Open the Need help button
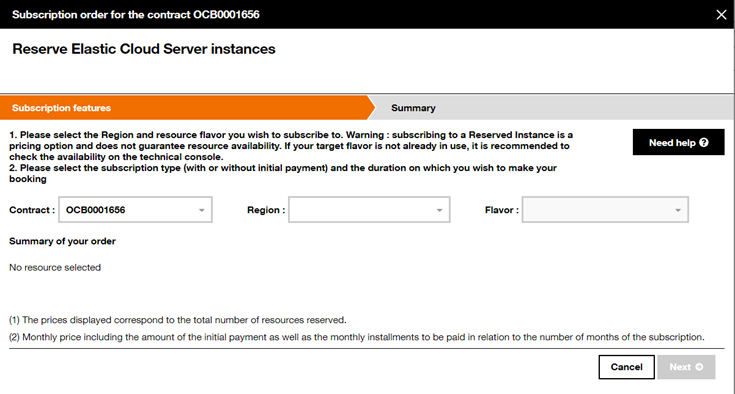This screenshot has height=394, width=735. [x=678, y=142]
